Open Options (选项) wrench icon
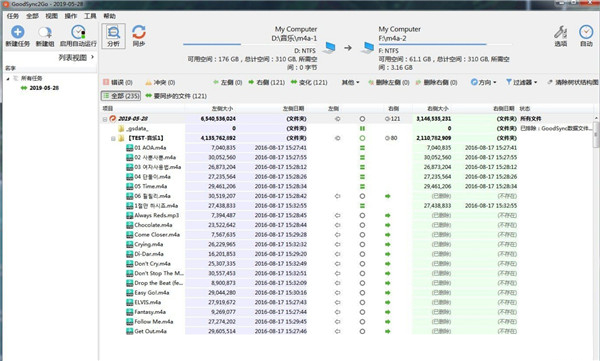 (x=561, y=32)
